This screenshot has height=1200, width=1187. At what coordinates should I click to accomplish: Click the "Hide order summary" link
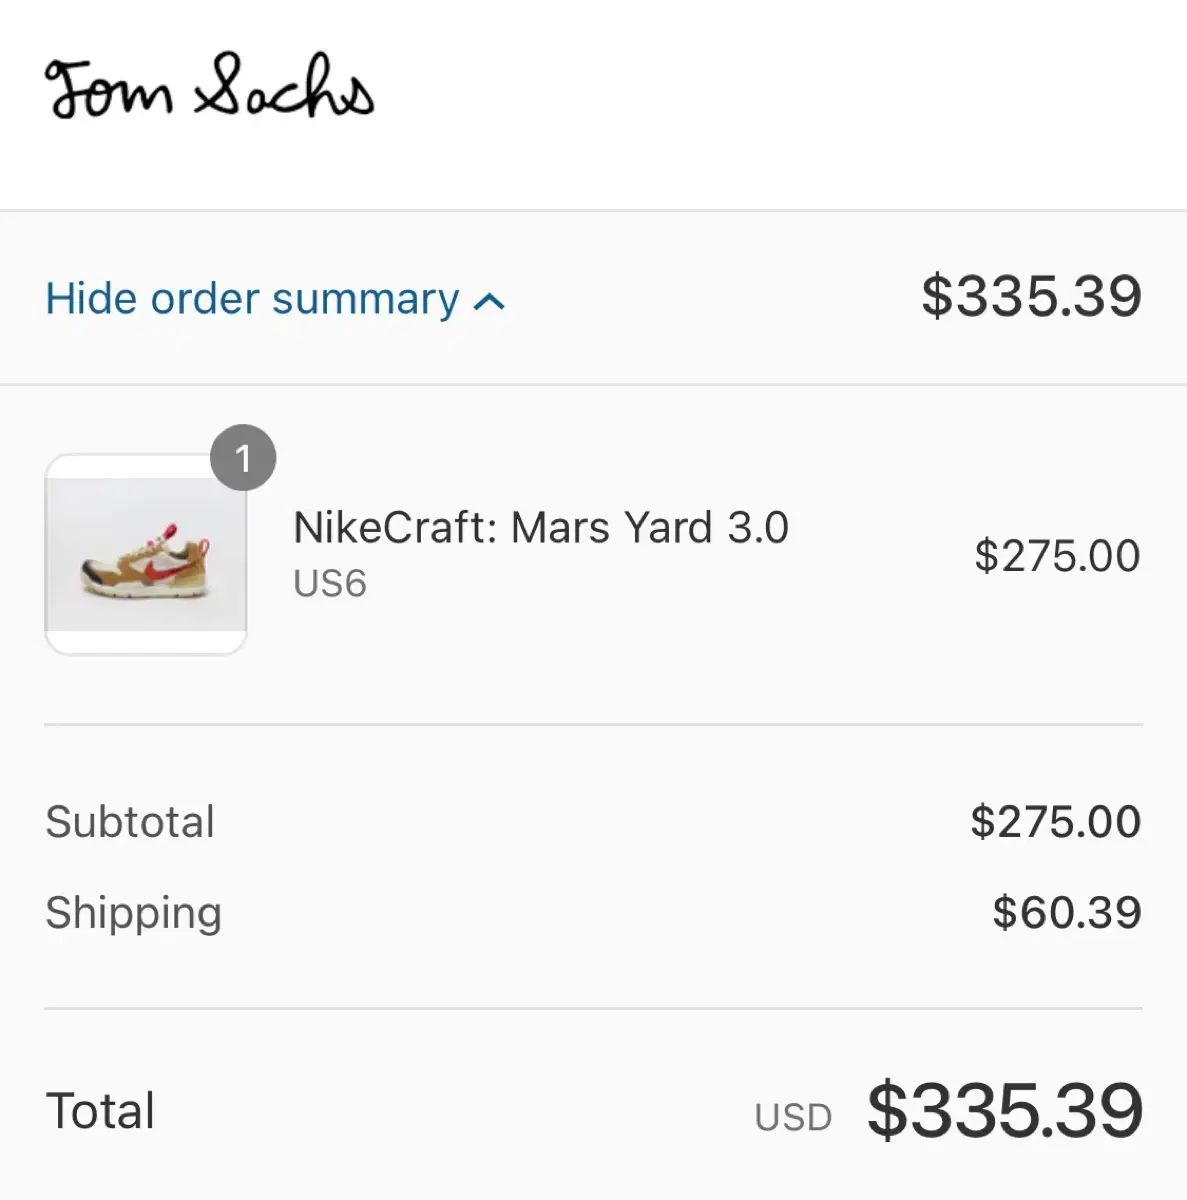click(x=252, y=299)
